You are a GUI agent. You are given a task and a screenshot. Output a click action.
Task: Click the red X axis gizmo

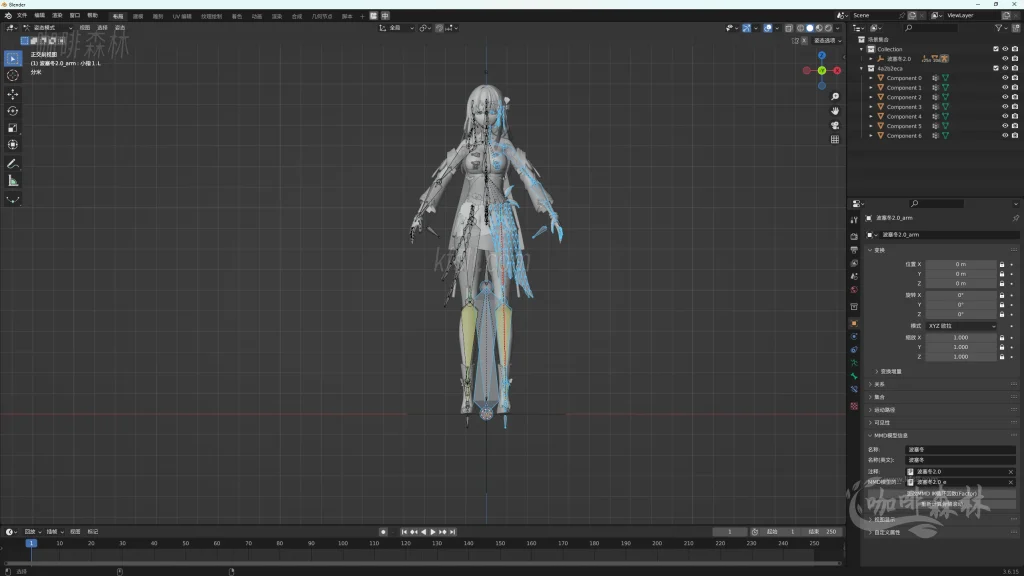pyautogui.click(x=837, y=71)
